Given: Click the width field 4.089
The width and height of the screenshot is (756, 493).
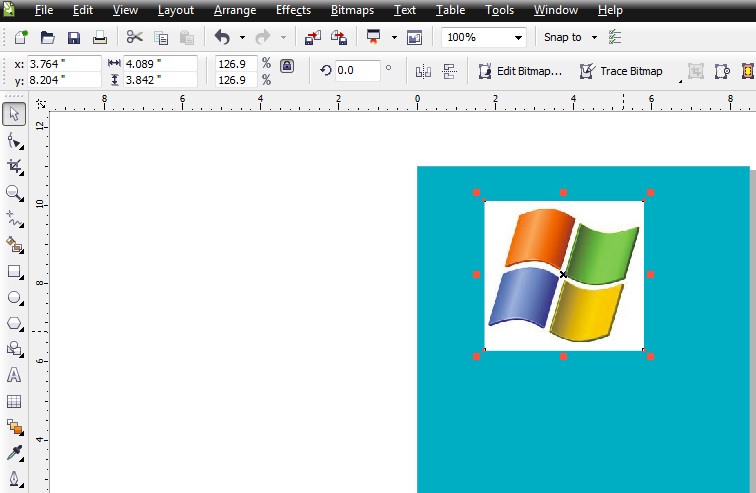Looking at the screenshot, I should pos(161,64).
